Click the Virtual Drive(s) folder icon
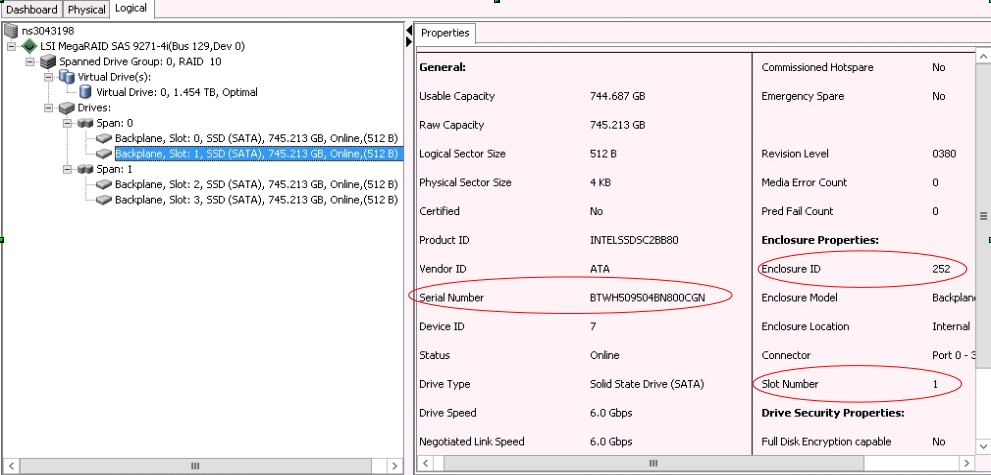Screen dimensions: 991x475 click(66, 77)
